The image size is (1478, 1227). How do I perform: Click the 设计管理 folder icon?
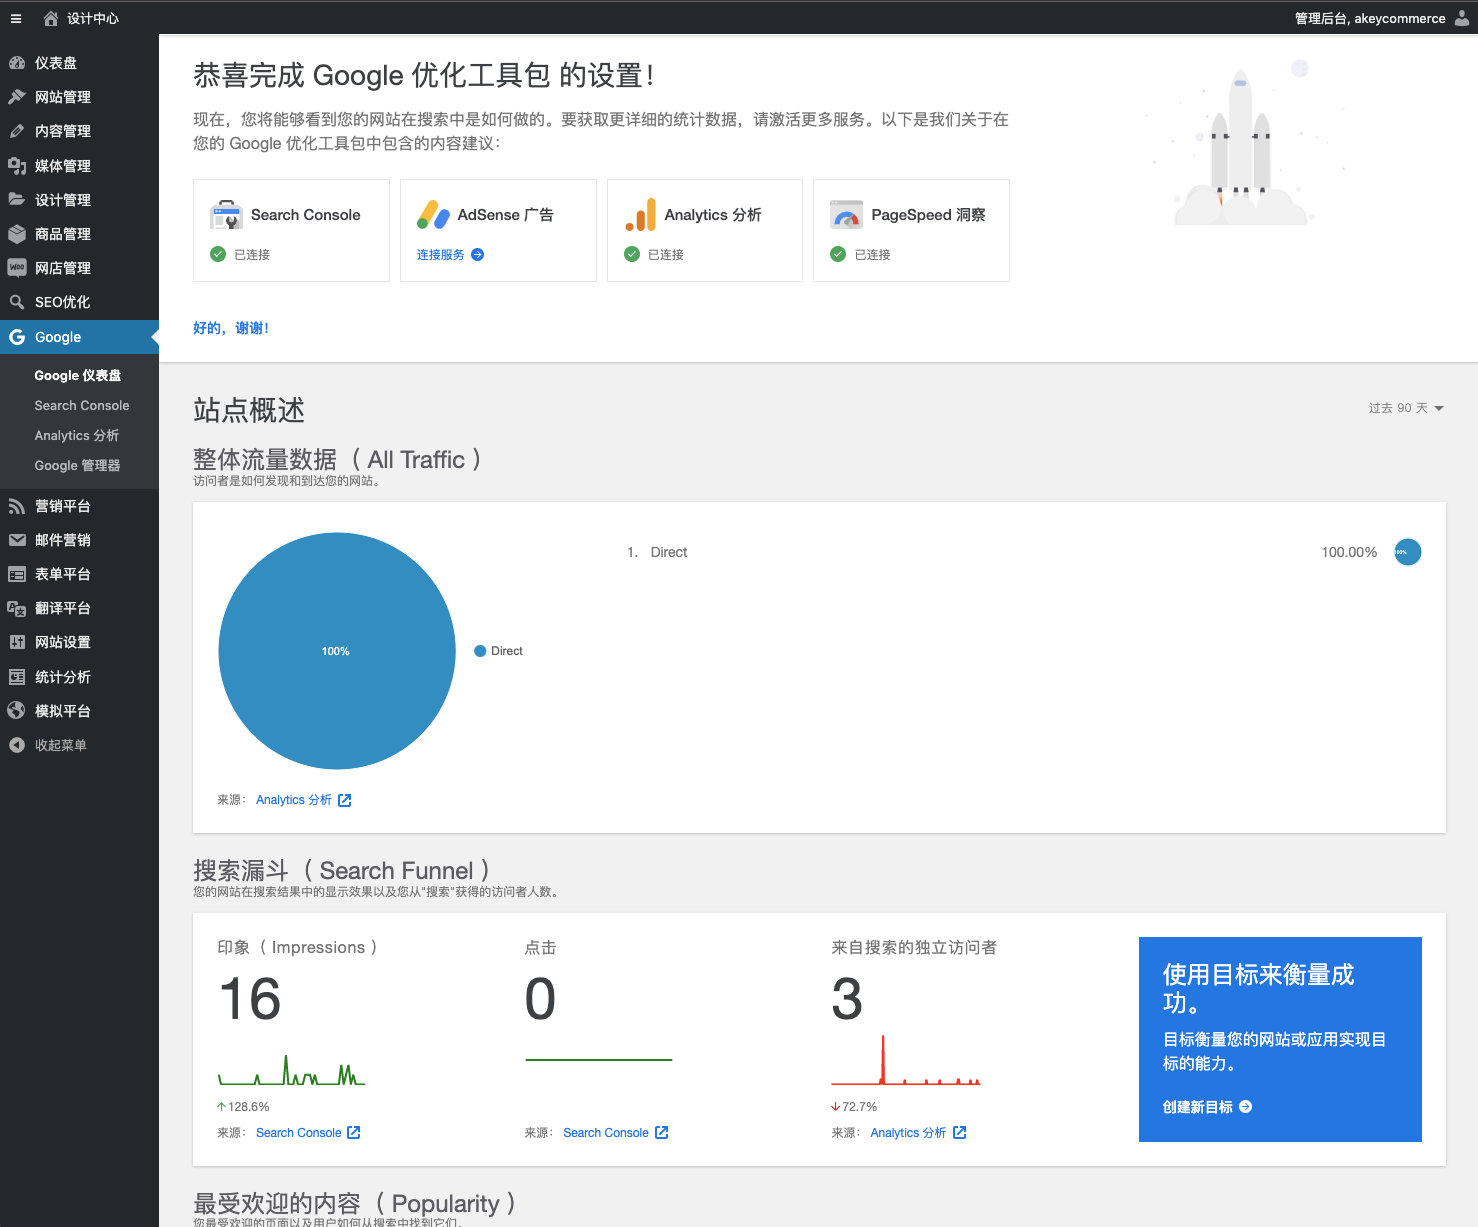[17, 200]
